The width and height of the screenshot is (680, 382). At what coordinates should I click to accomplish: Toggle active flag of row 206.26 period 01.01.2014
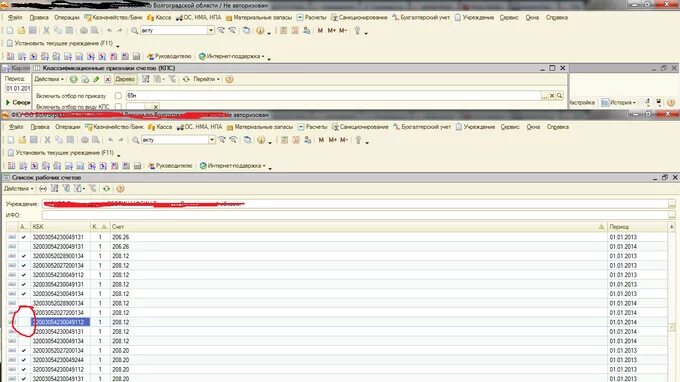point(23,247)
